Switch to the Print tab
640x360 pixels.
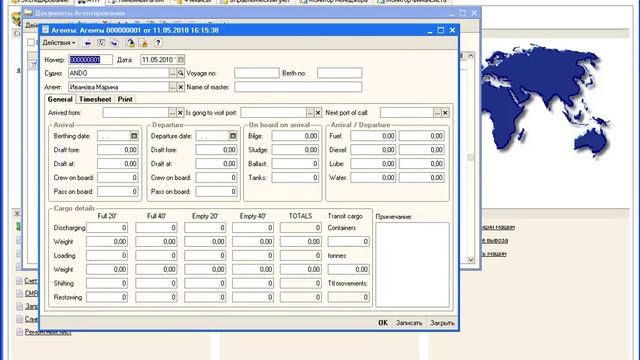pyautogui.click(x=125, y=99)
